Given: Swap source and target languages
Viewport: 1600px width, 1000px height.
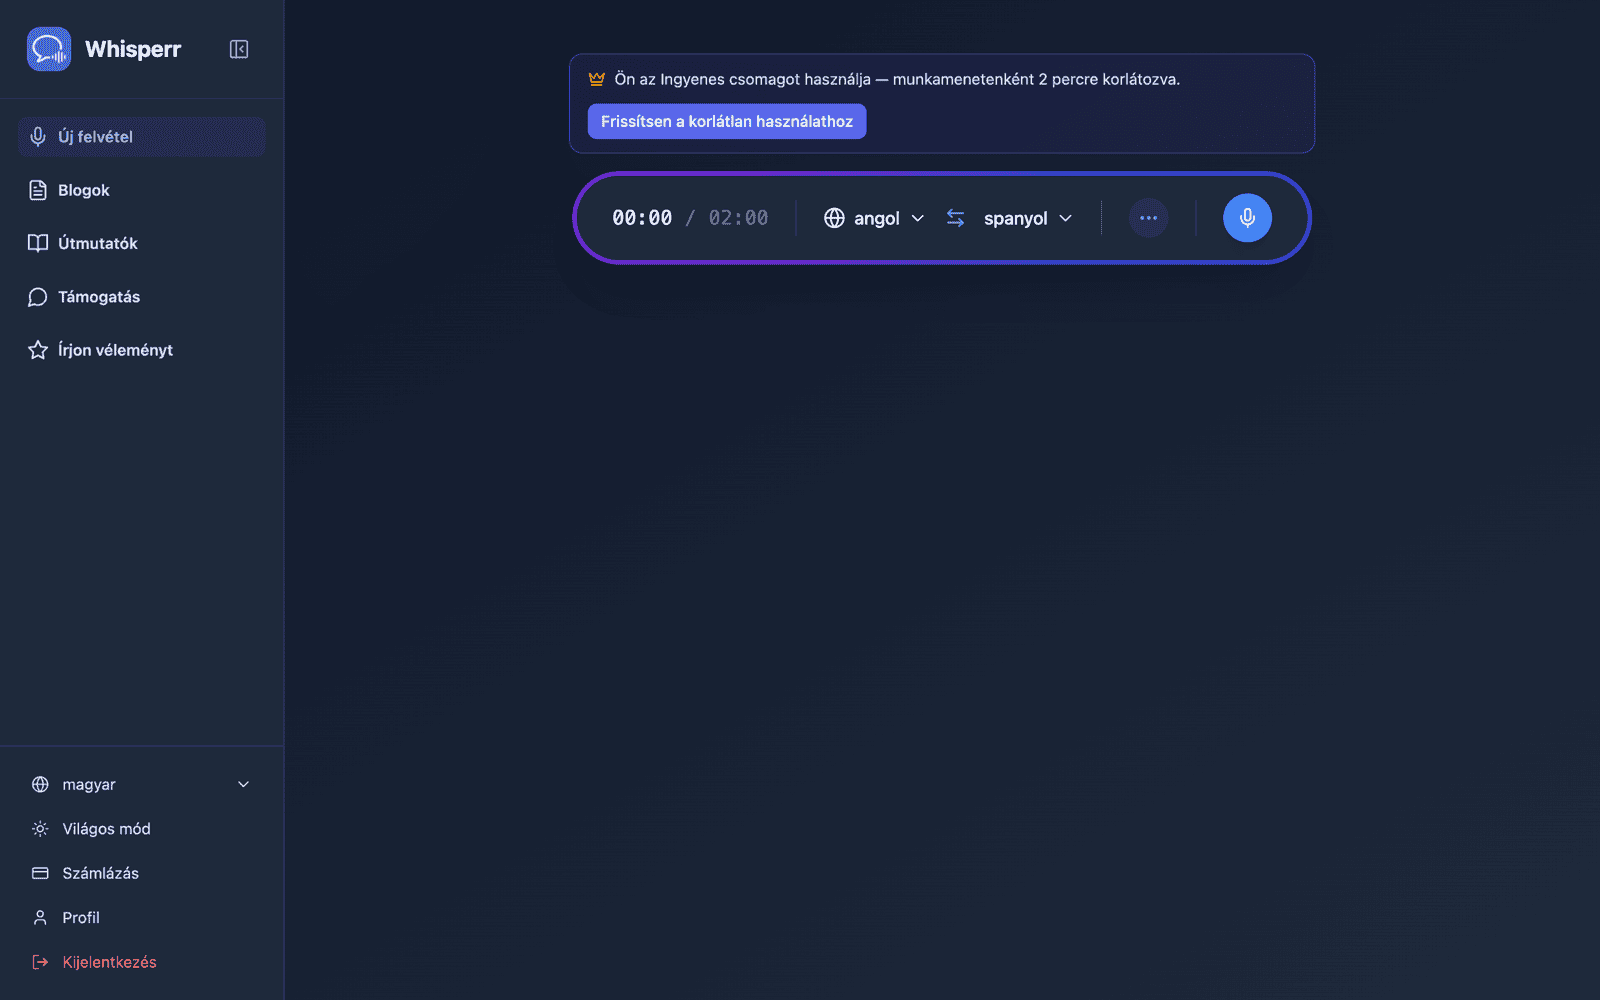Looking at the screenshot, I should click(x=956, y=218).
